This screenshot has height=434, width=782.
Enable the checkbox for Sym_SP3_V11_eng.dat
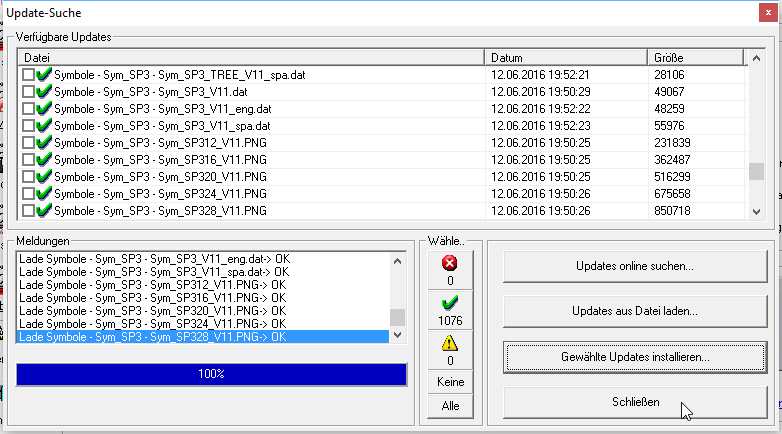coord(28,109)
